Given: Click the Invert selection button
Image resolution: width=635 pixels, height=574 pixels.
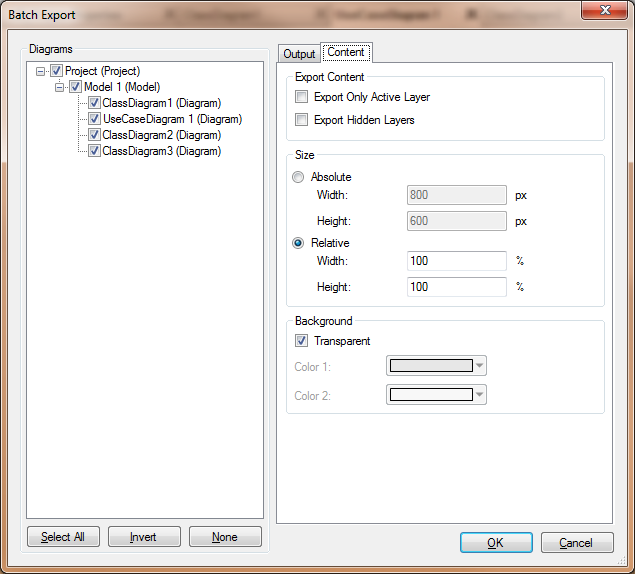Looking at the screenshot, I should coord(144,537).
